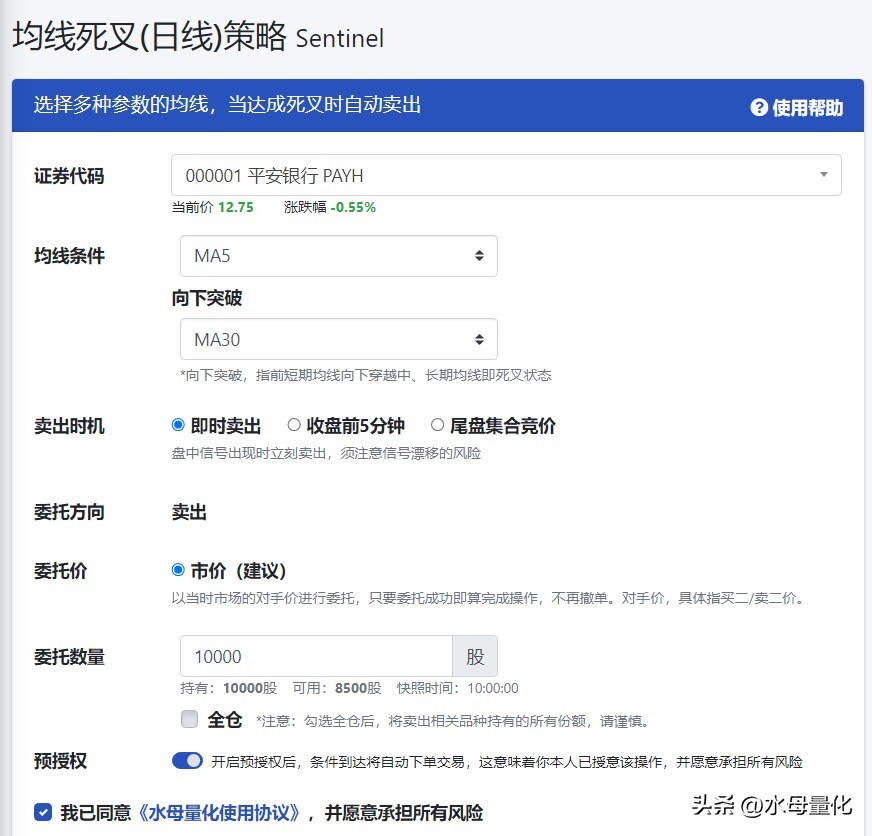Click the 股 unit icon beside quantity field

pos(475,656)
